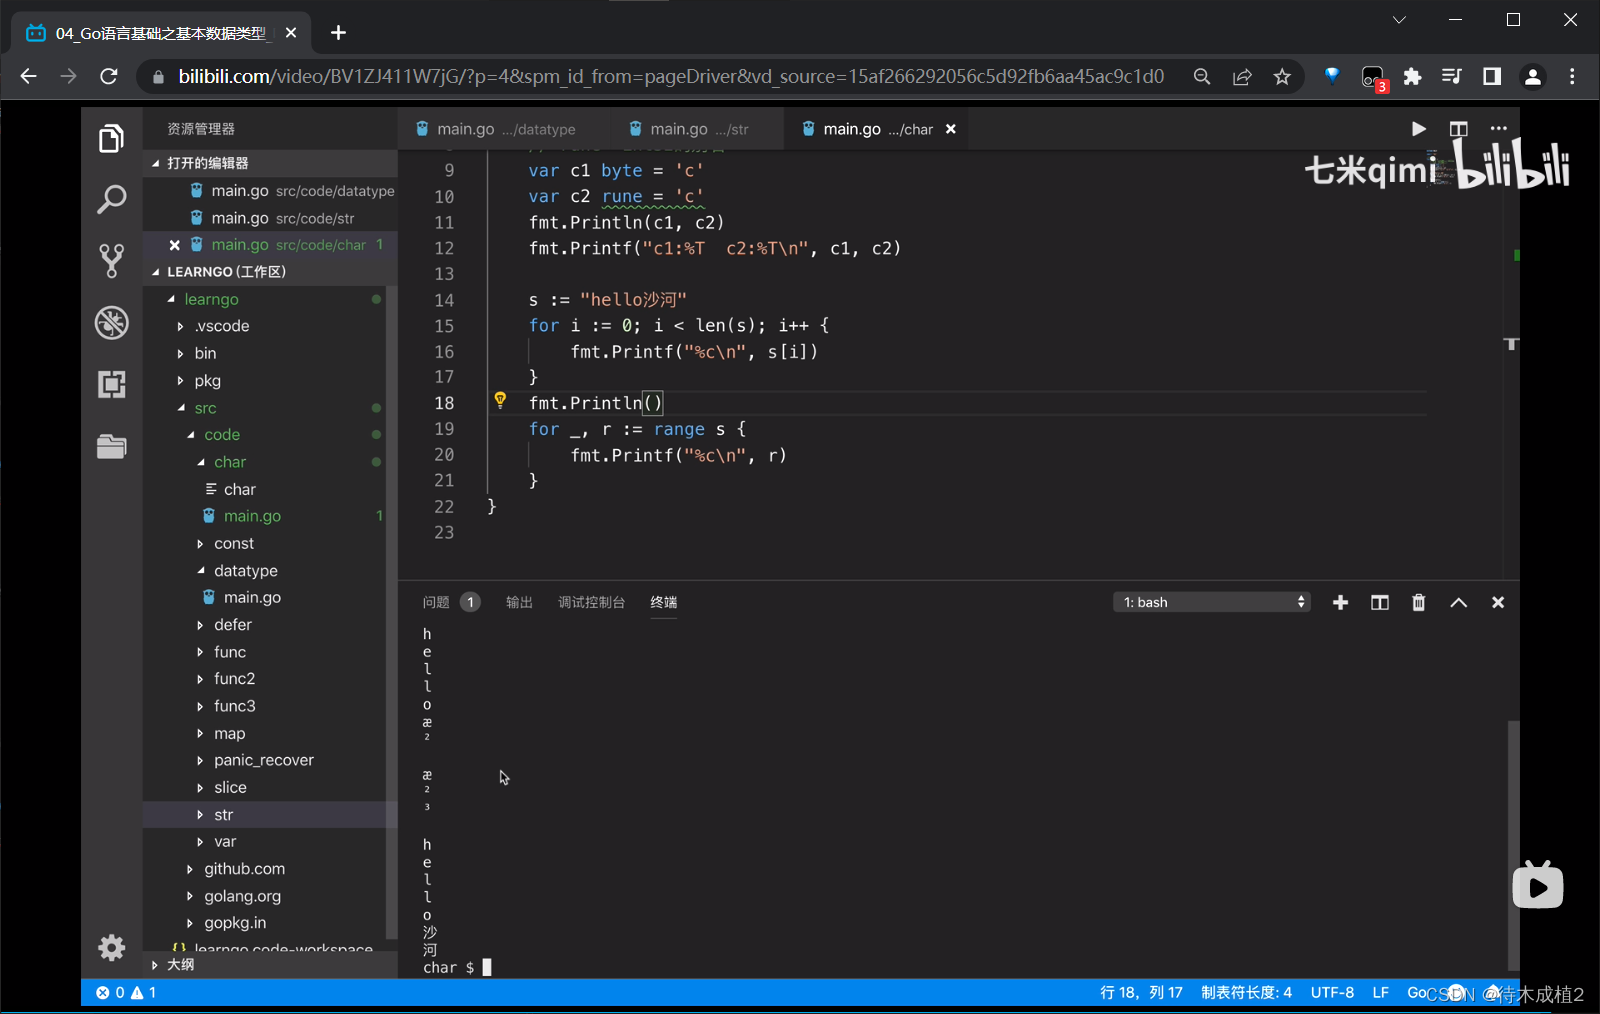The width and height of the screenshot is (1600, 1014).
Task: Click the terminal panel scrollbar
Action: pos(1513,845)
